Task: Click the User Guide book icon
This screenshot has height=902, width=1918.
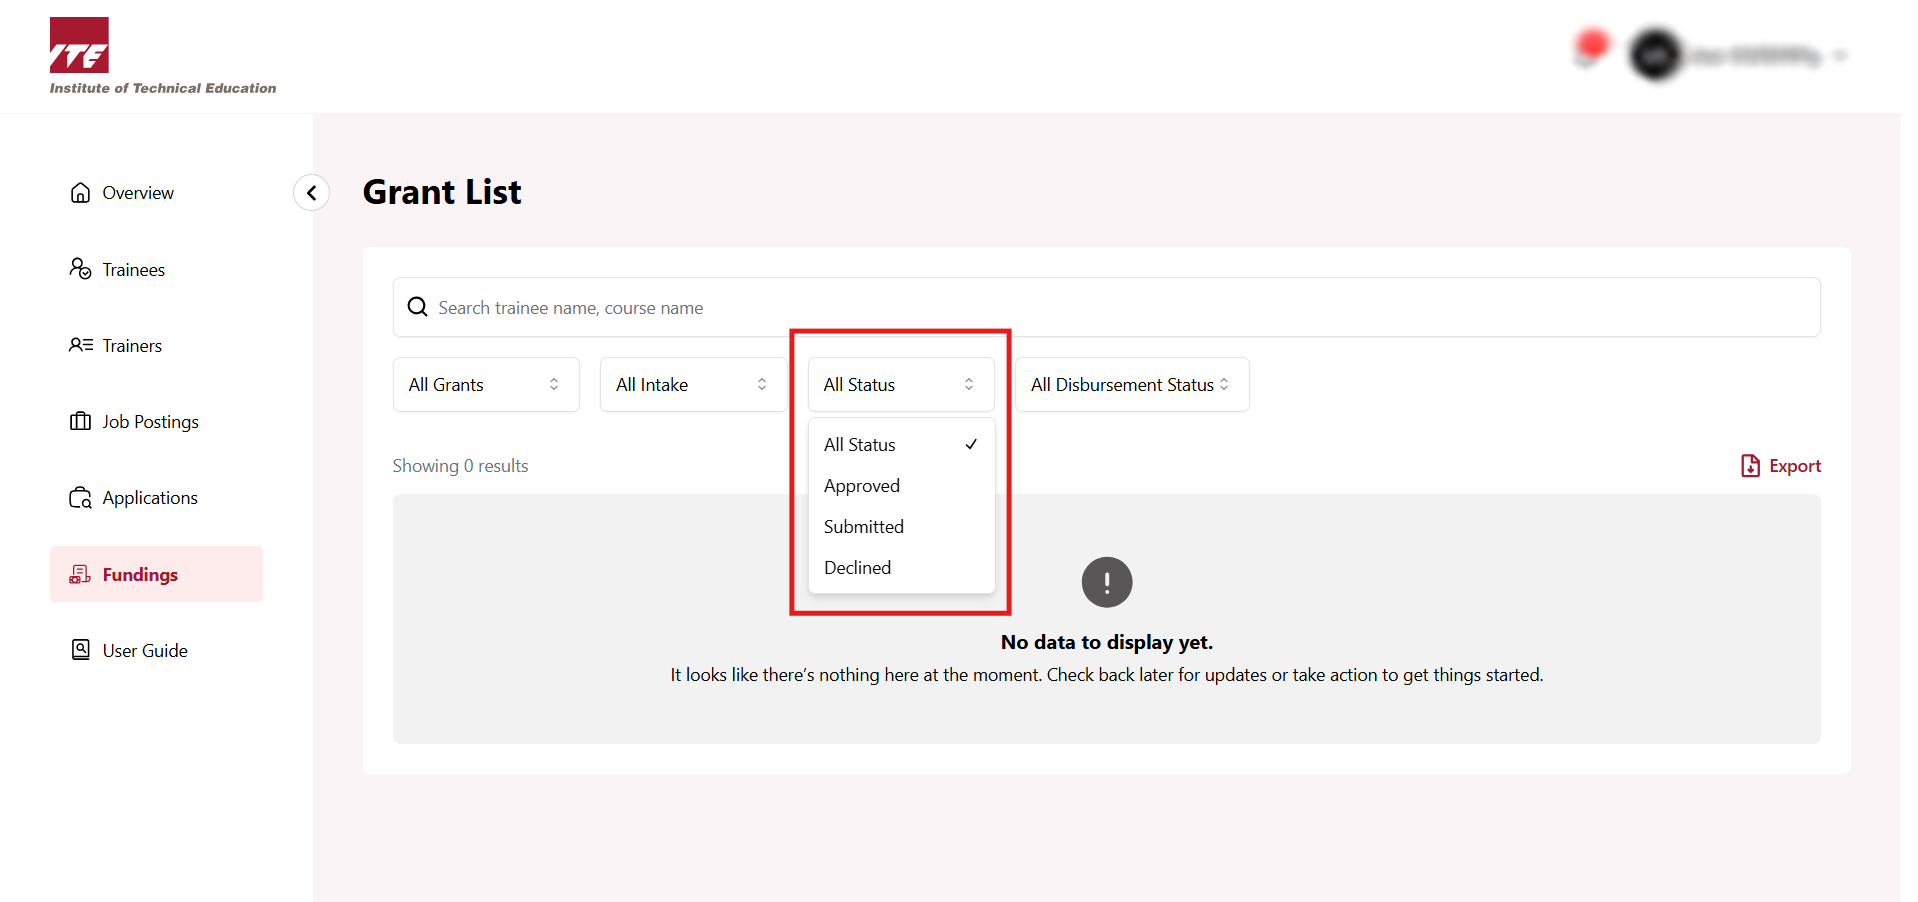Action: [80, 650]
